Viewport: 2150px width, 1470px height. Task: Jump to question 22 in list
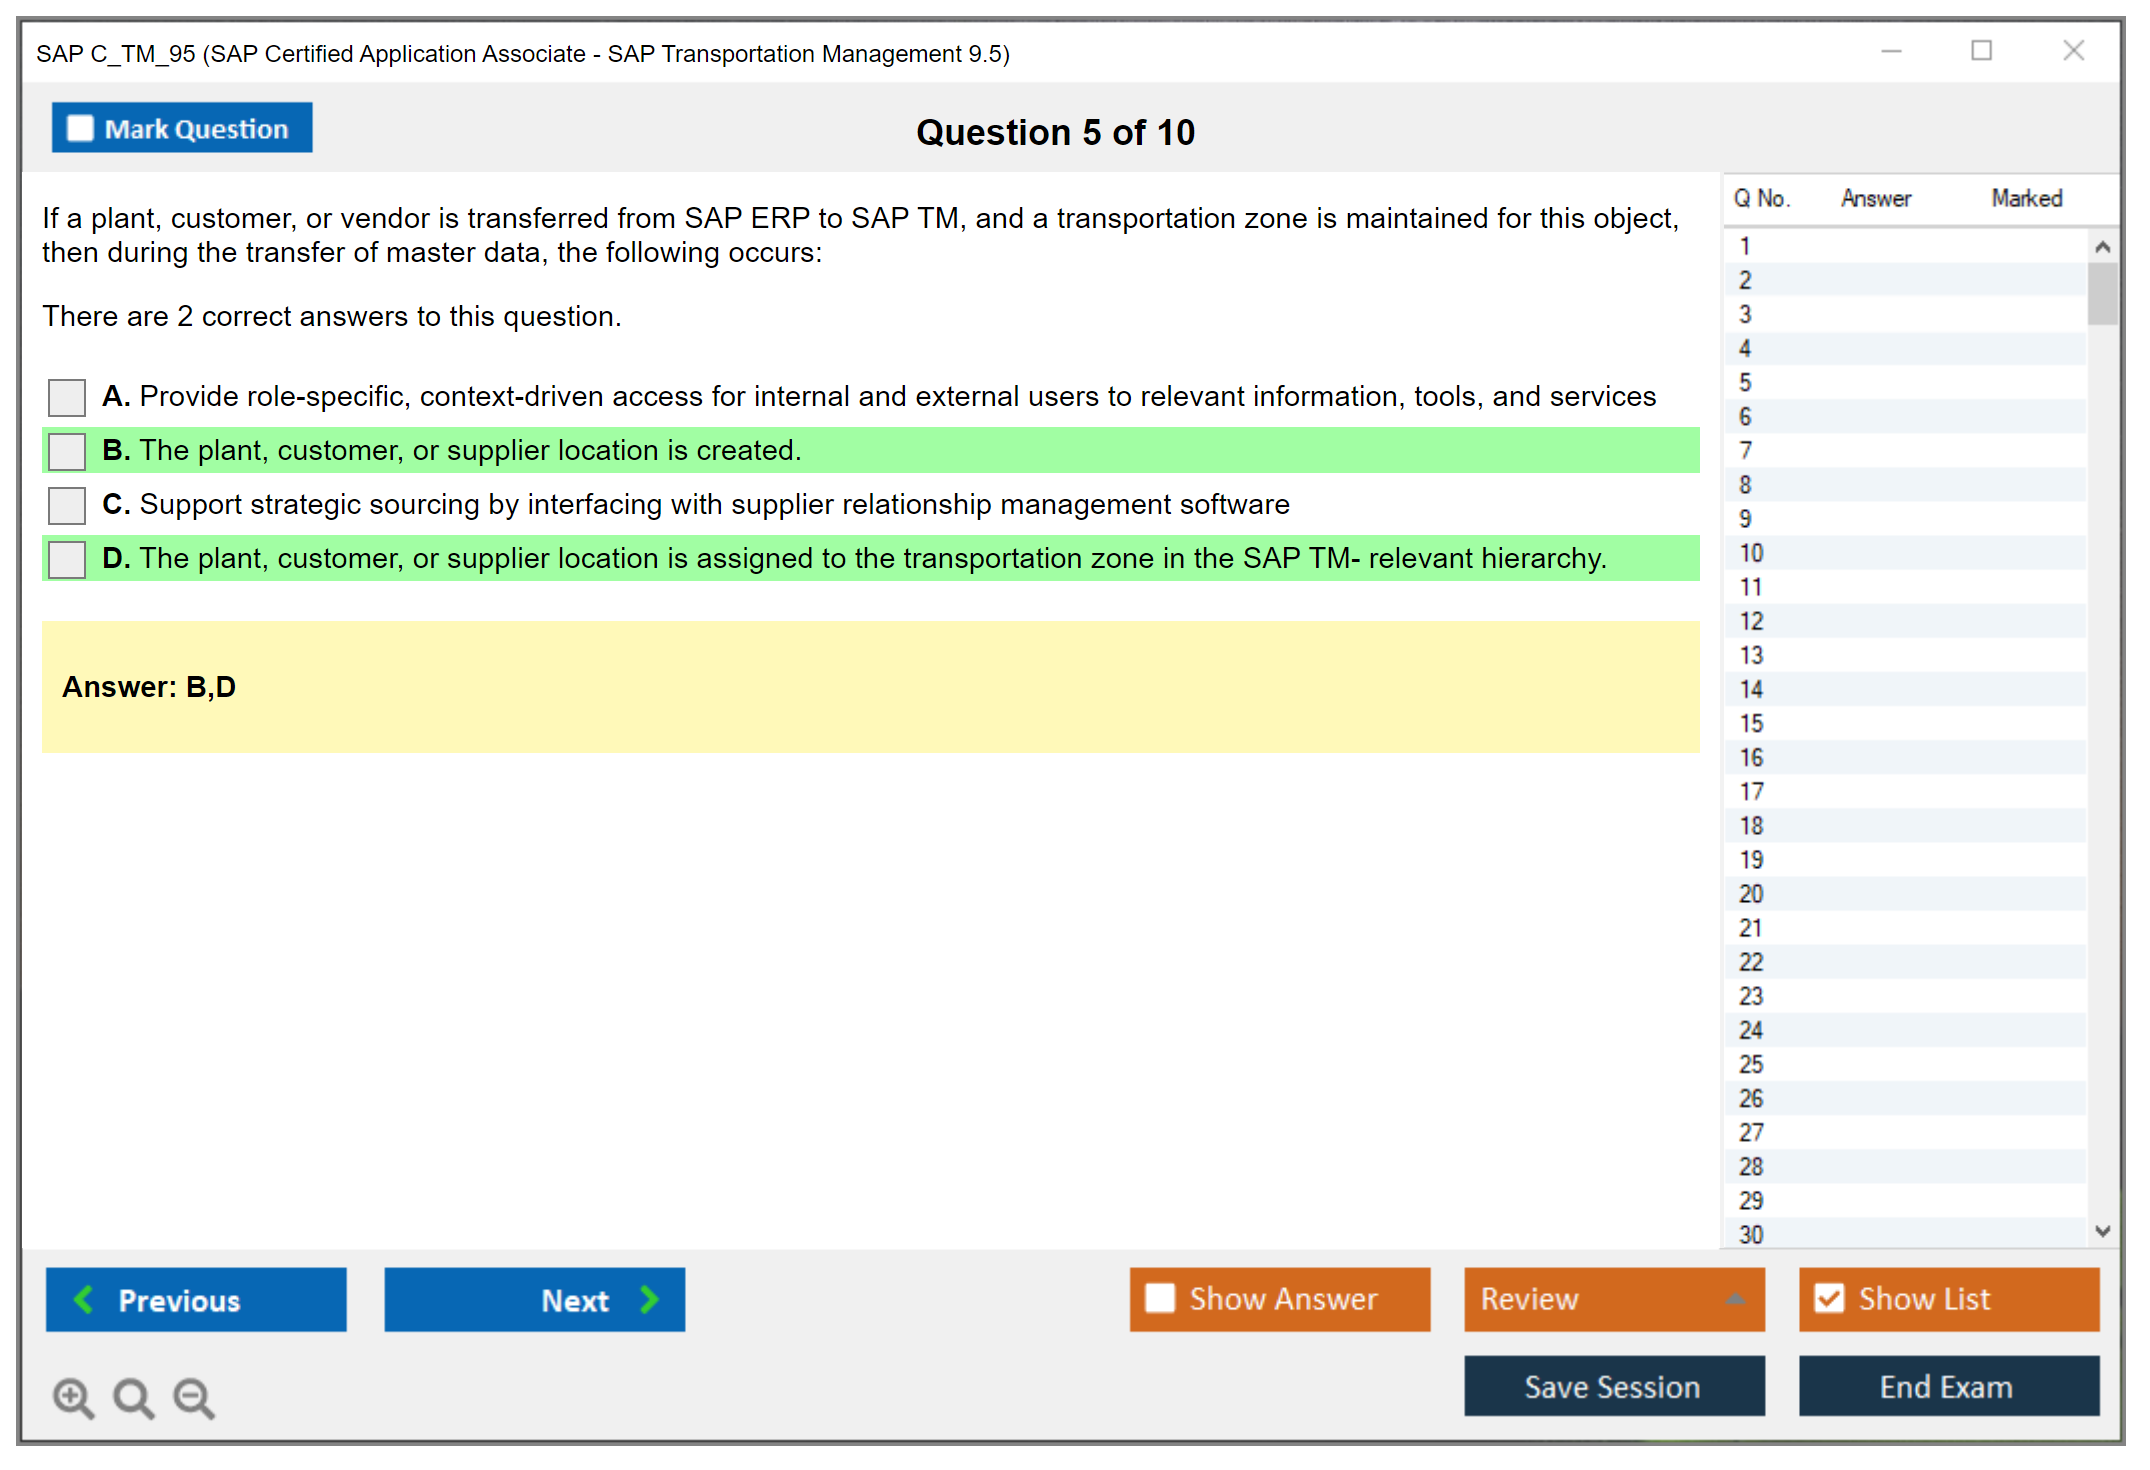(1751, 962)
